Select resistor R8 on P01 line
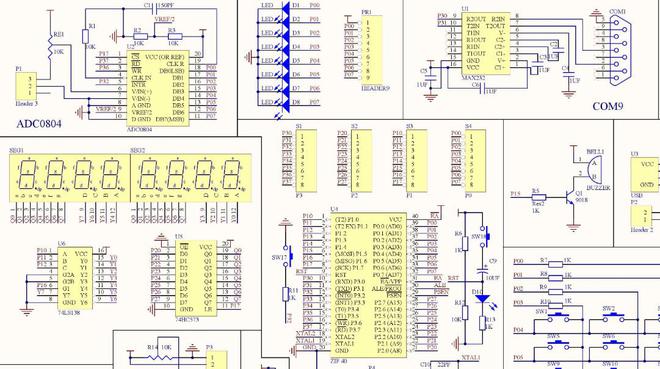The height and width of the screenshot is (369, 660). pos(556,278)
